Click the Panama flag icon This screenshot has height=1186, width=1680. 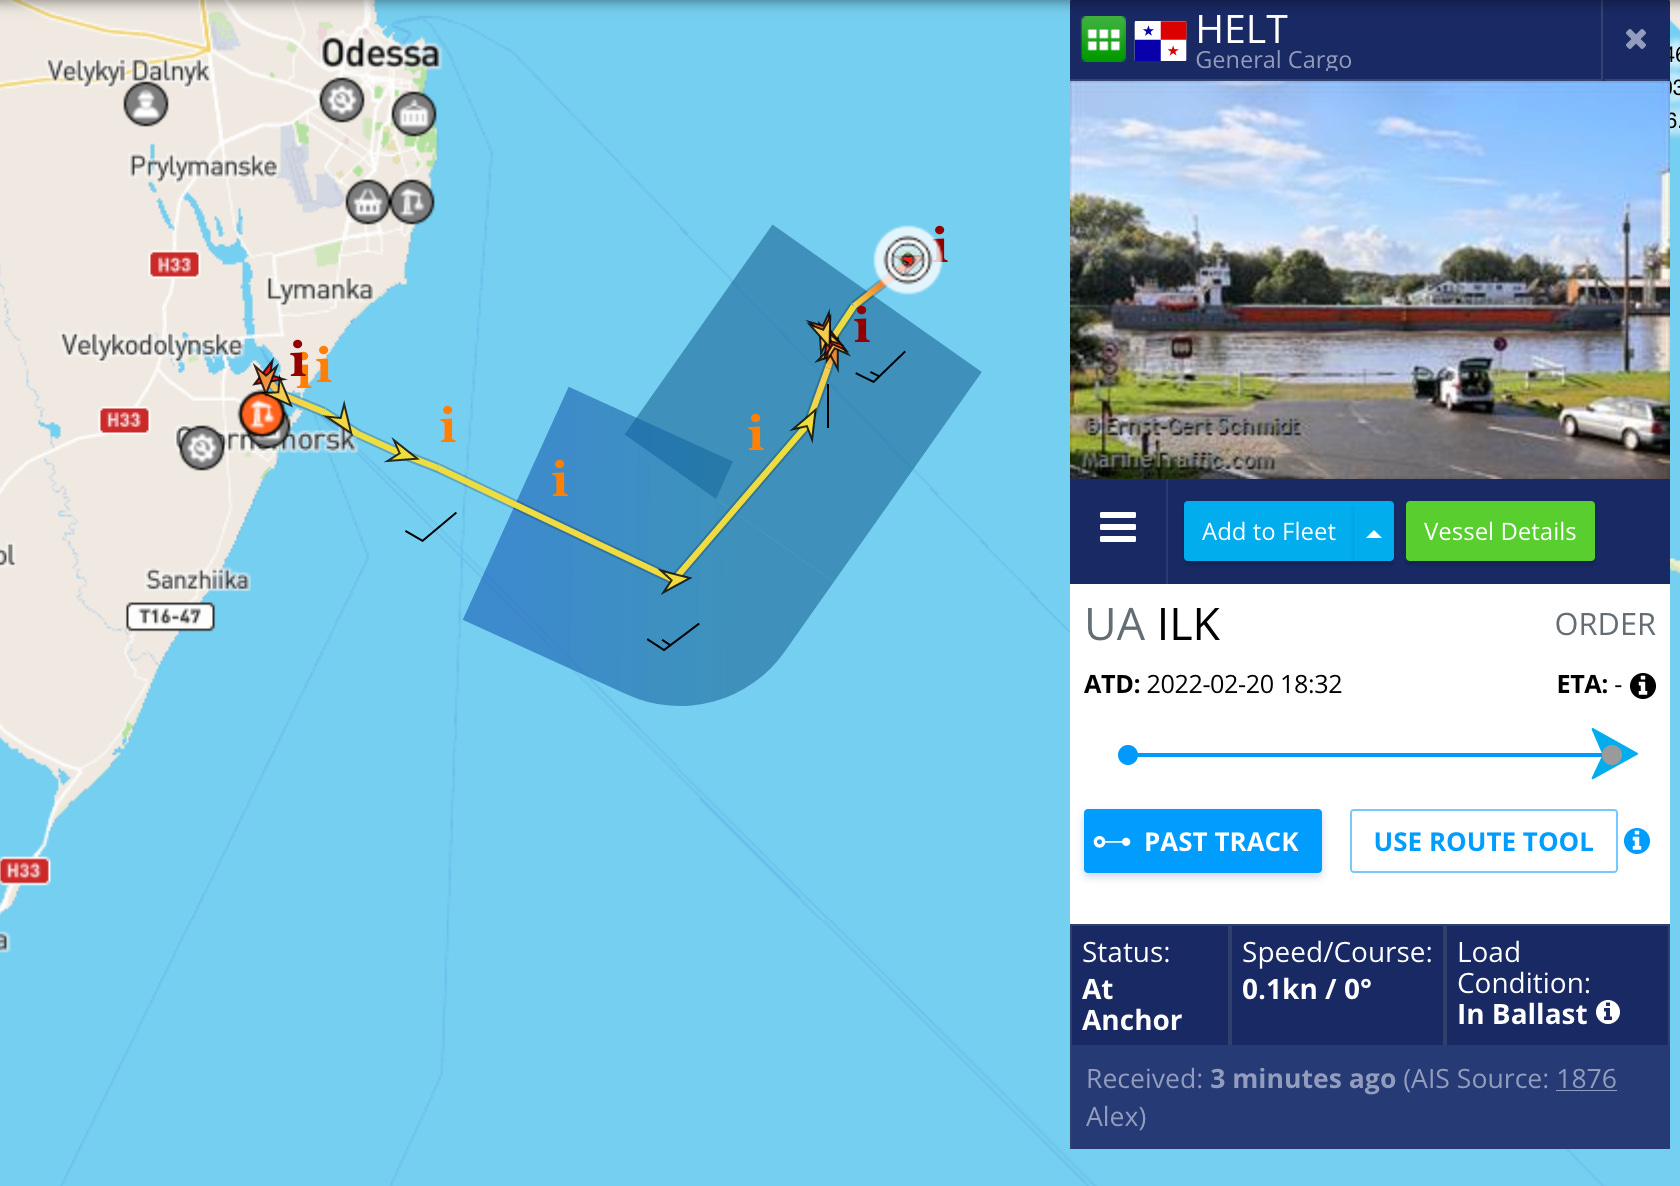pyautogui.click(x=1160, y=40)
